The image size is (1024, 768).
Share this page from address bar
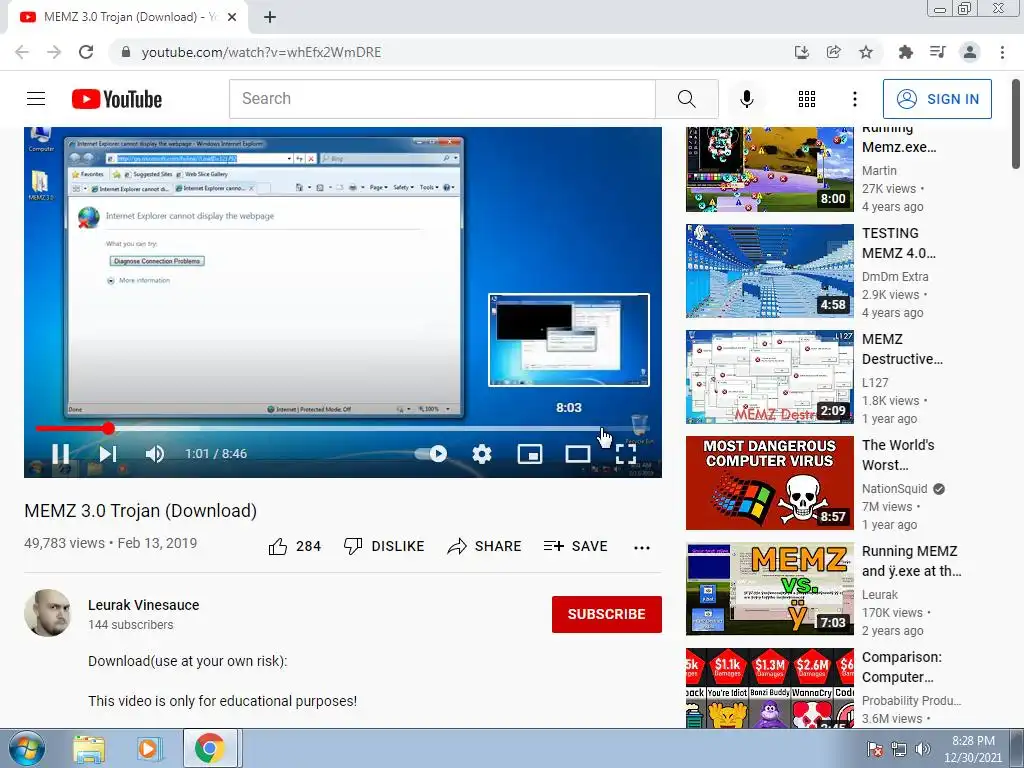tap(833, 52)
